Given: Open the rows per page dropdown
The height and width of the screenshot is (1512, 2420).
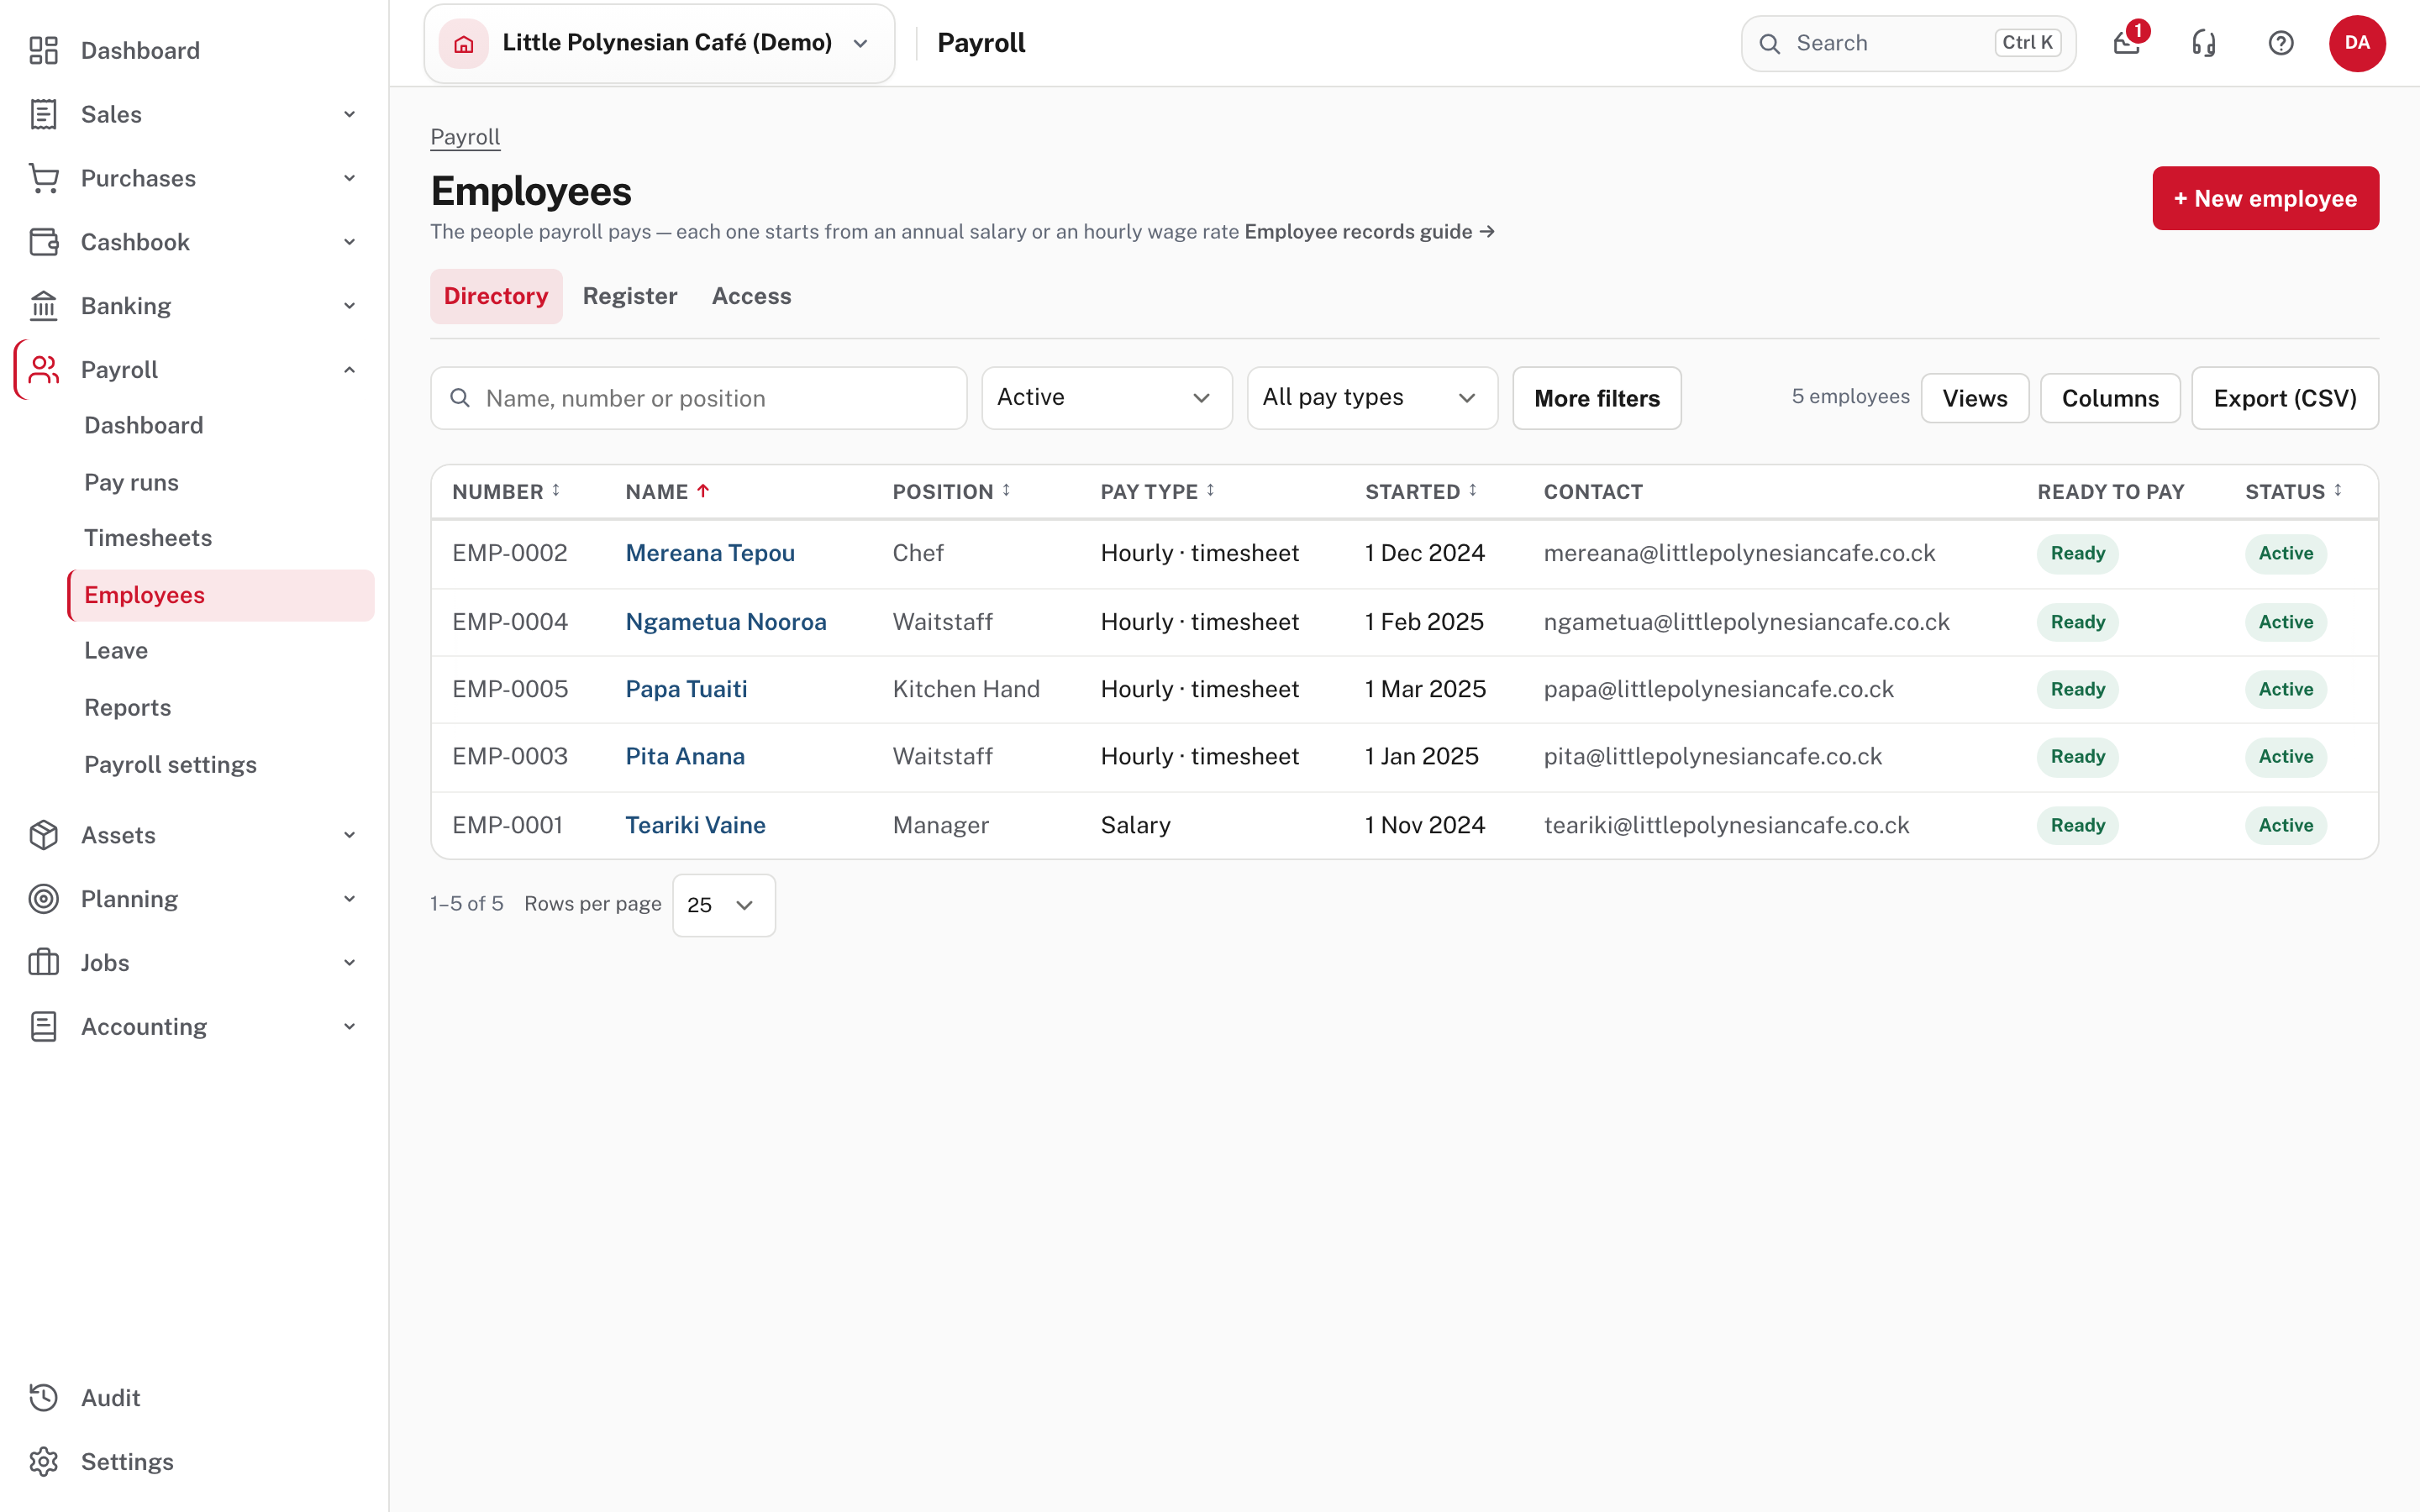Looking at the screenshot, I should click(723, 905).
